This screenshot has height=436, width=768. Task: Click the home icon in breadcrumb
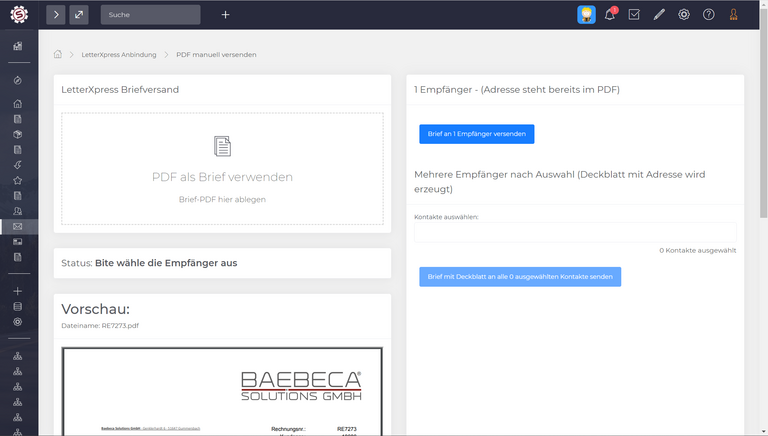(58, 54)
